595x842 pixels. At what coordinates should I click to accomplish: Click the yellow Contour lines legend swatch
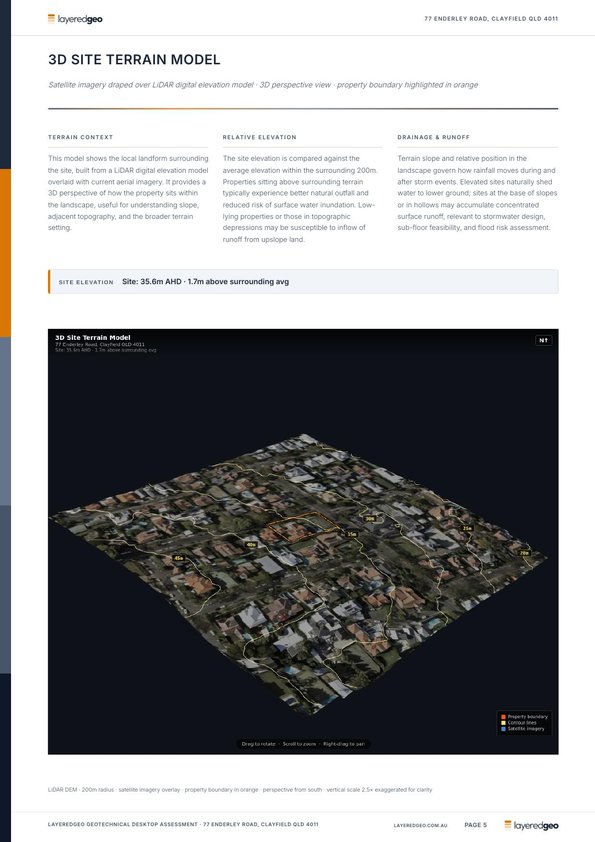tap(503, 723)
